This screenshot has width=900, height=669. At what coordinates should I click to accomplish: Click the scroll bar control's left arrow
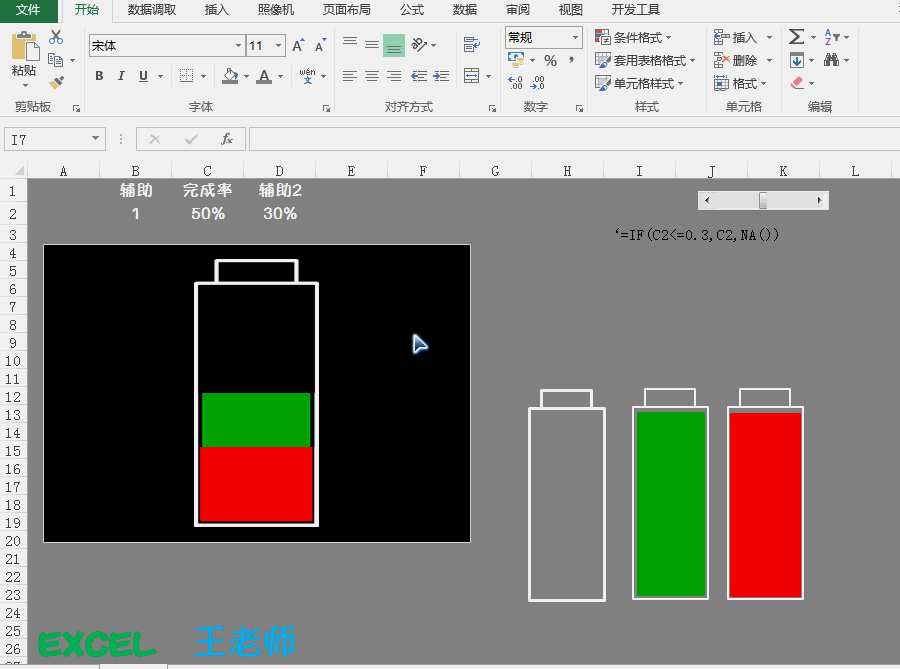[707, 200]
